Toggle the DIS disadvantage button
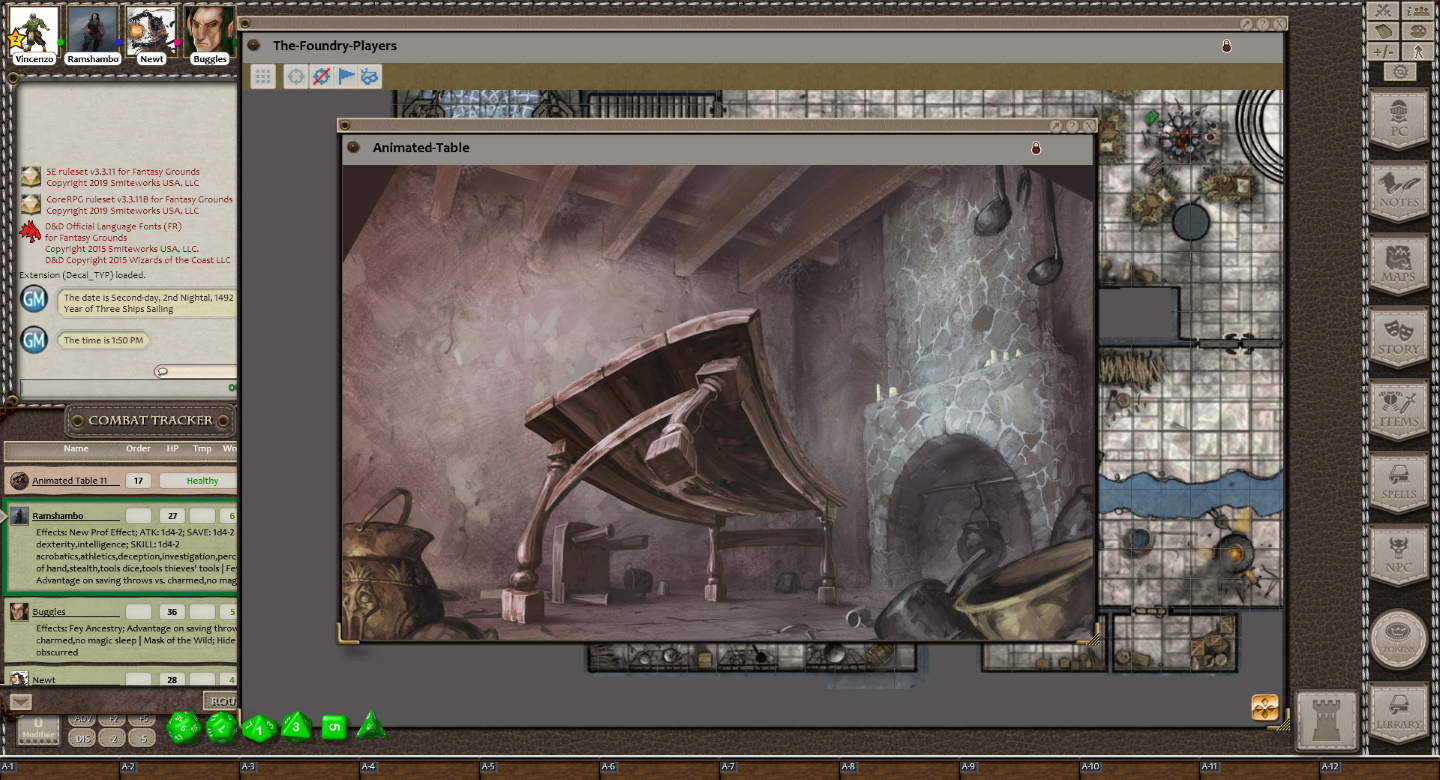This screenshot has height=780, width=1440. (83, 739)
